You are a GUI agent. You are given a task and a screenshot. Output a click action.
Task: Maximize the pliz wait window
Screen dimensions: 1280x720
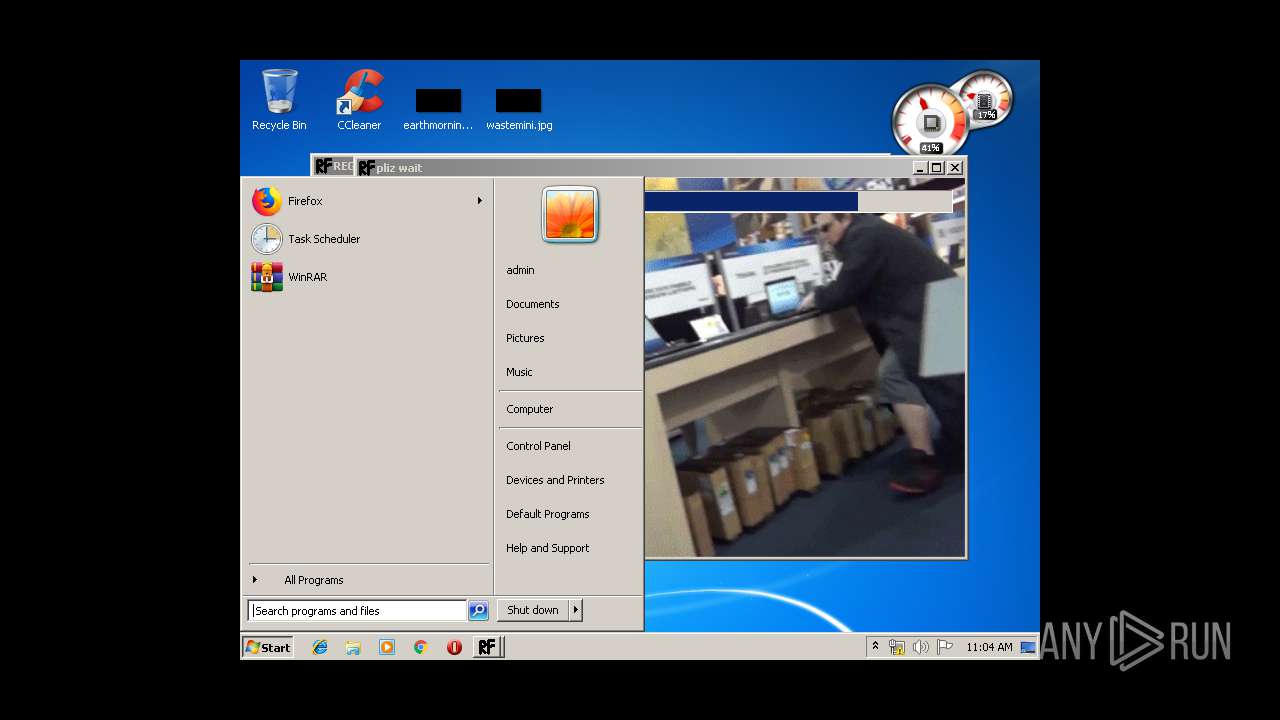click(937, 168)
